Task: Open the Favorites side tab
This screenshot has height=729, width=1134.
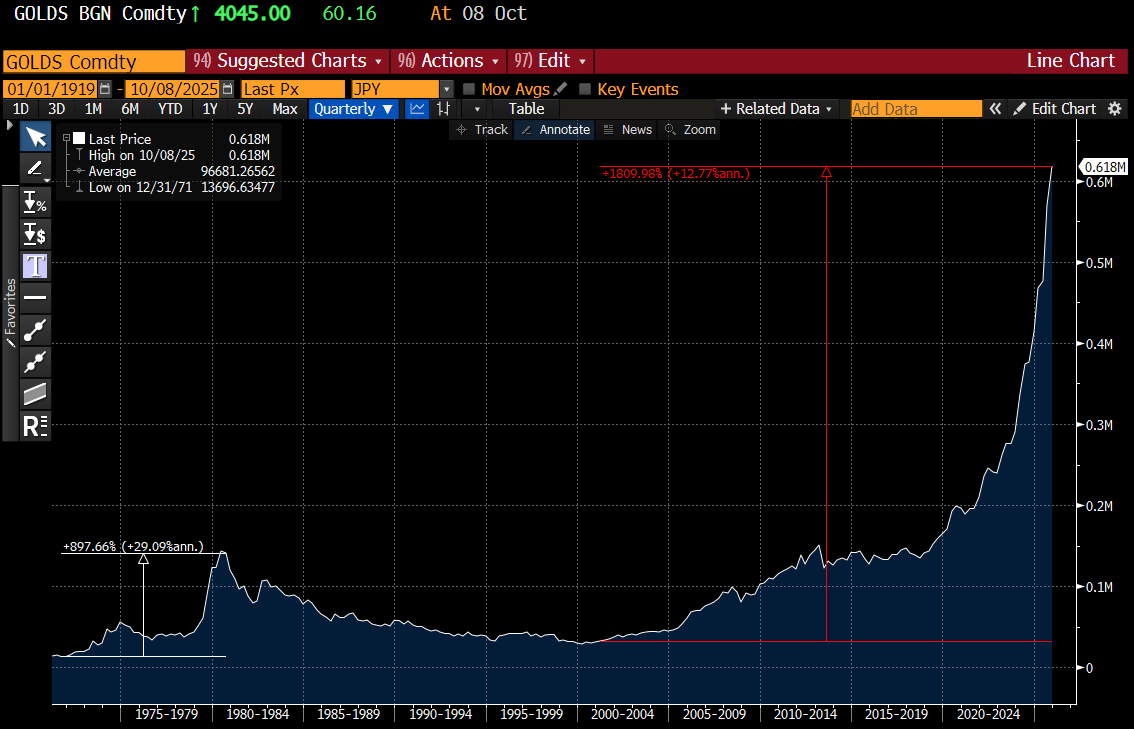Action: pos(10,312)
